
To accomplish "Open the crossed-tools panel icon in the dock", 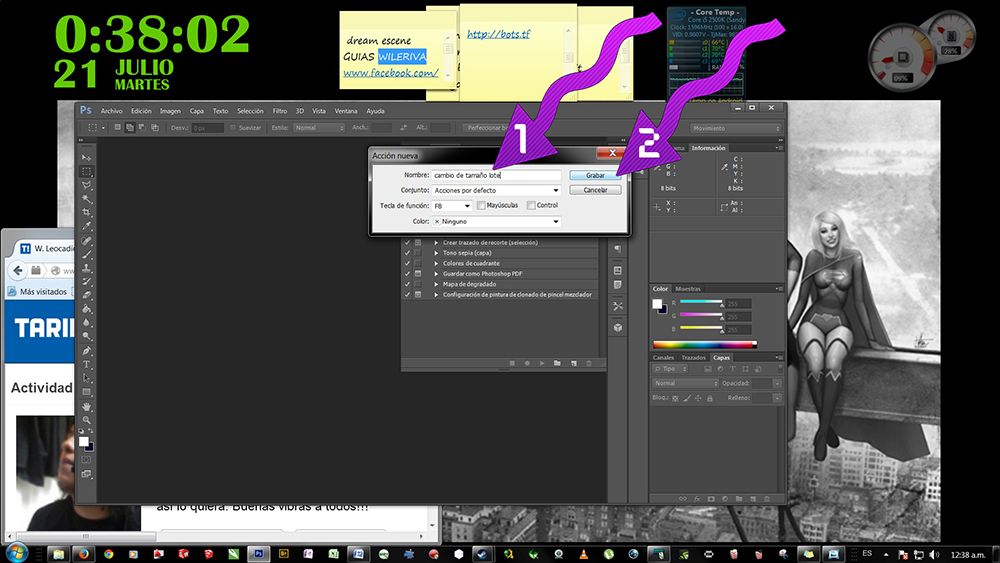I will coord(618,306).
